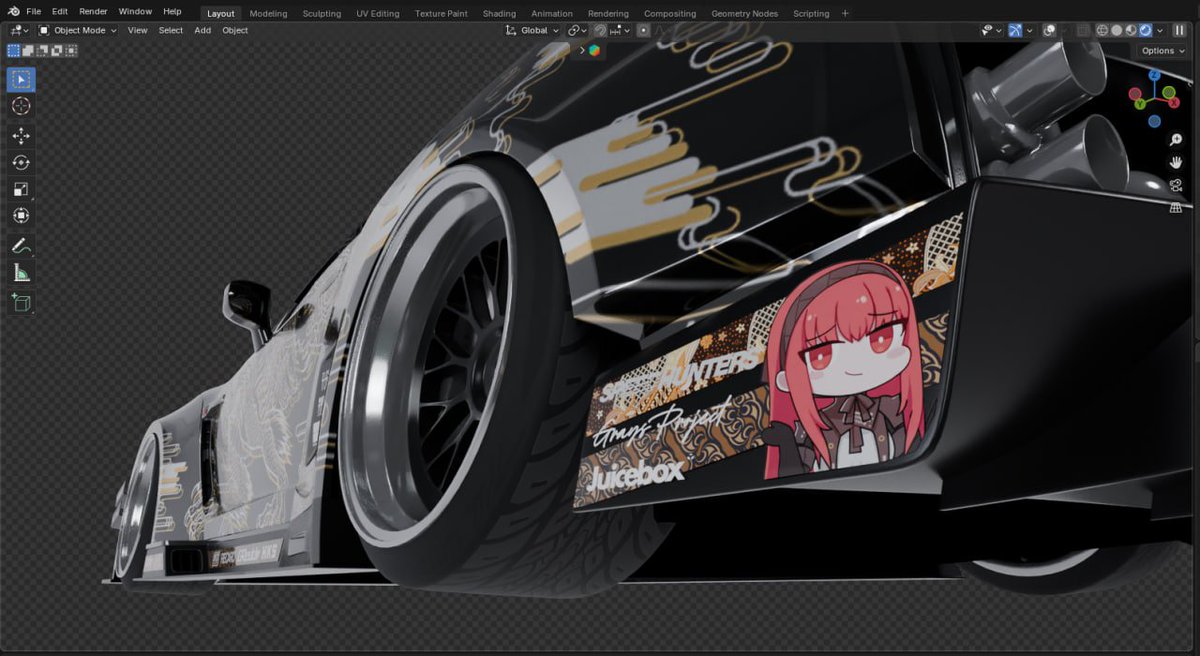The height and width of the screenshot is (656, 1200).
Task: Click the pan view hand icon
Action: click(1176, 162)
